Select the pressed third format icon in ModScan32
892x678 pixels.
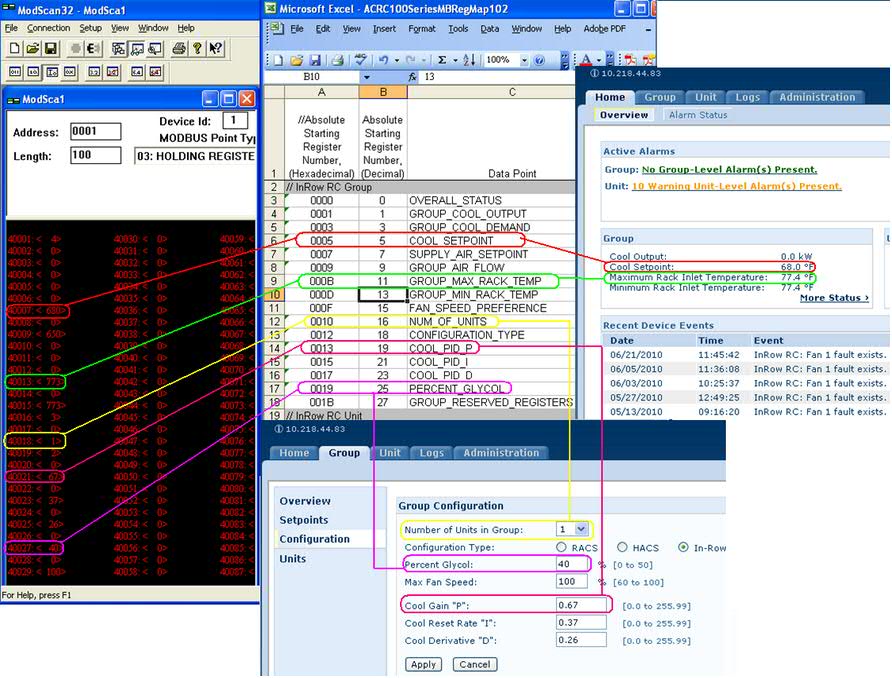[52, 72]
